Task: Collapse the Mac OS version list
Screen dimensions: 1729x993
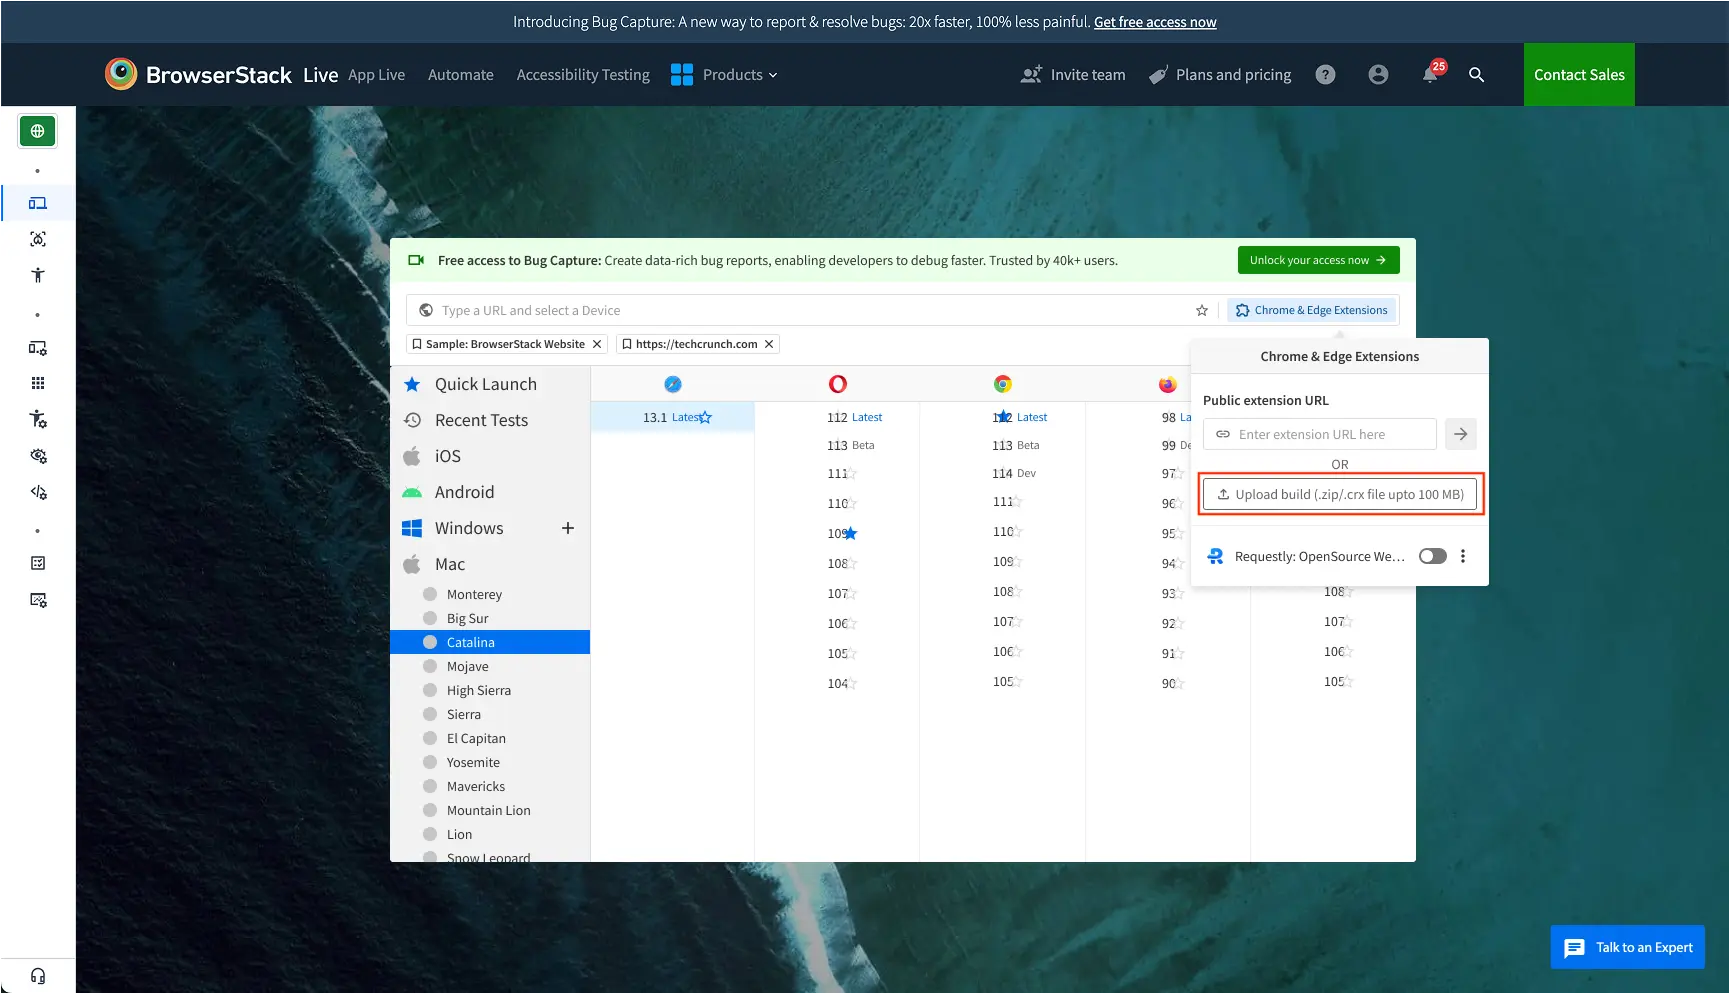Action: pyautogui.click(x=450, y=563)
